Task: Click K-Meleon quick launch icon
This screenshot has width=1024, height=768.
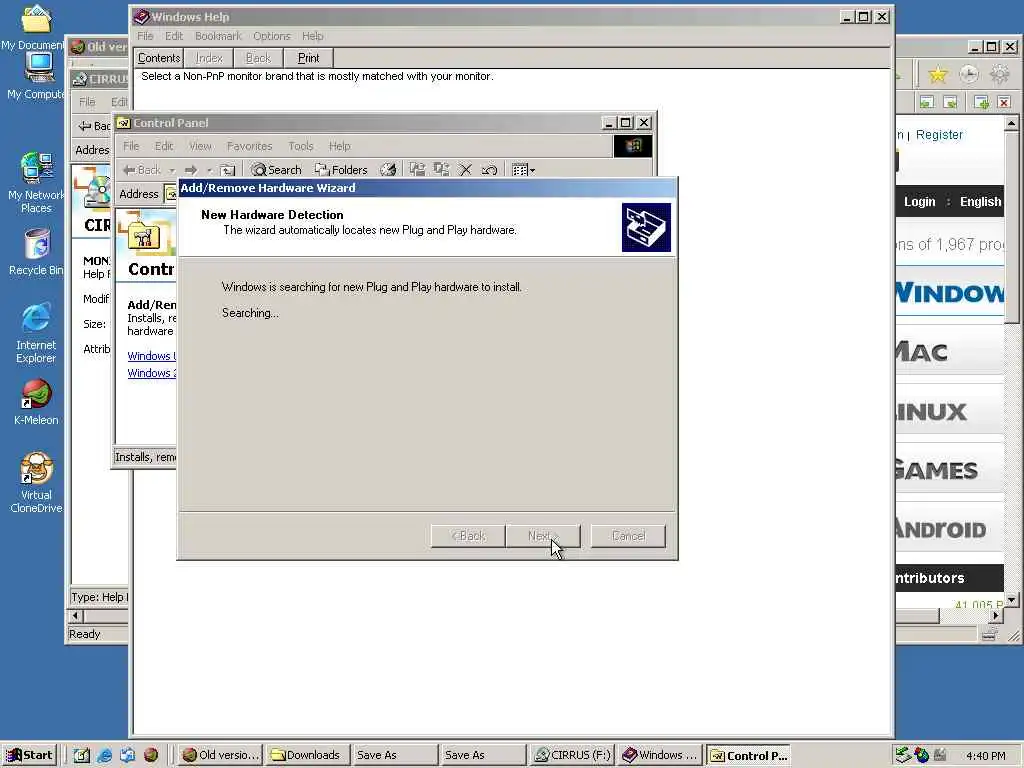Action: pyautogui.click(x=151, y=755)
